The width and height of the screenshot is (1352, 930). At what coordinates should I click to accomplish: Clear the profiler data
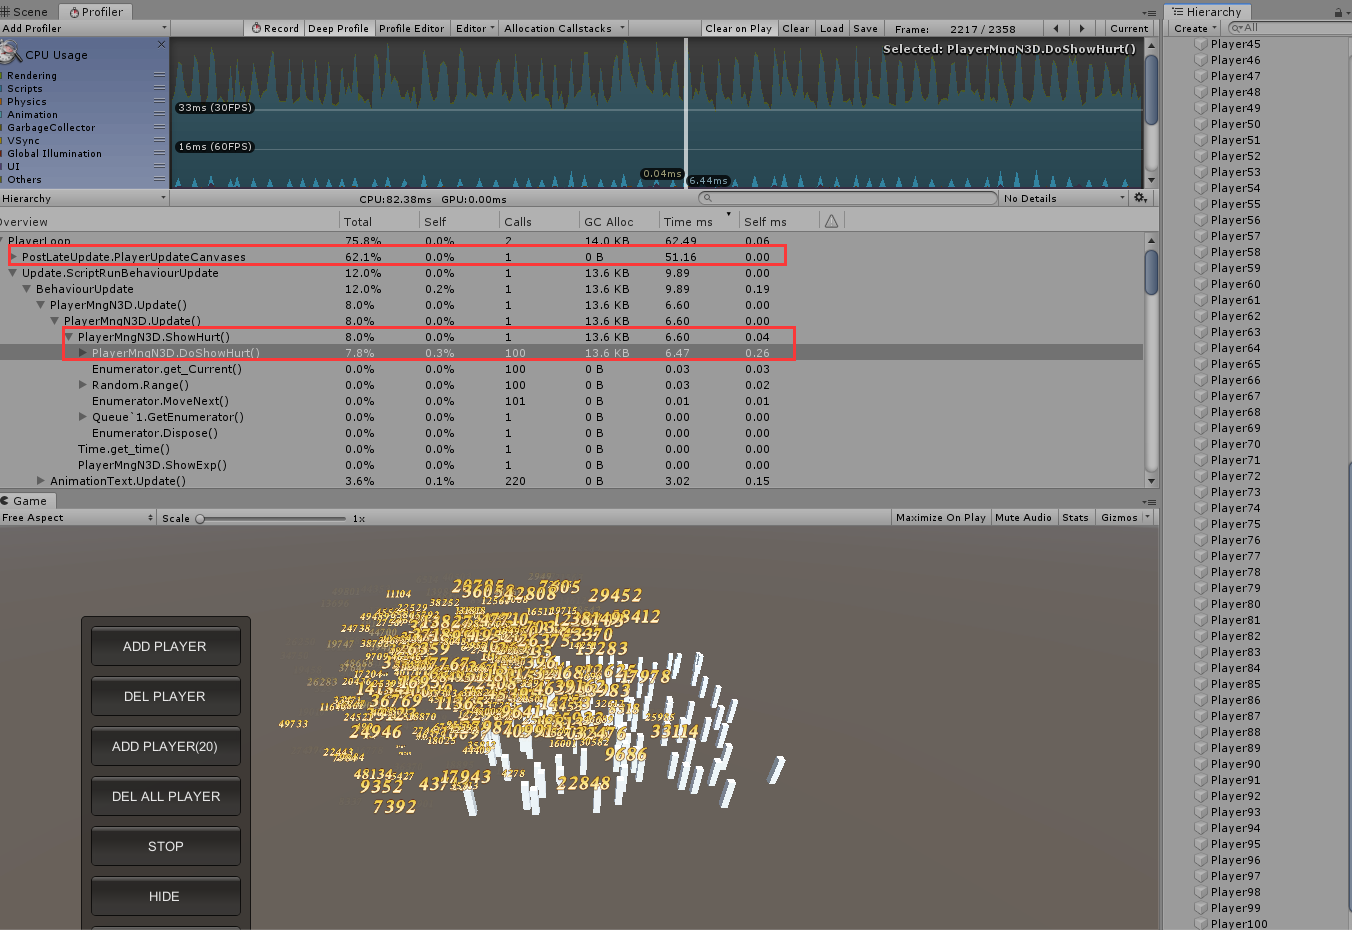click(x=796, y=28)
